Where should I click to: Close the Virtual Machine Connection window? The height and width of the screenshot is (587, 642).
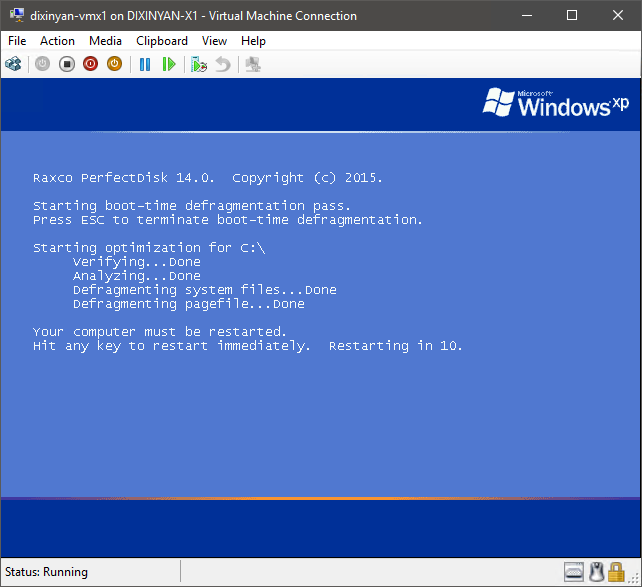[618, 15]
